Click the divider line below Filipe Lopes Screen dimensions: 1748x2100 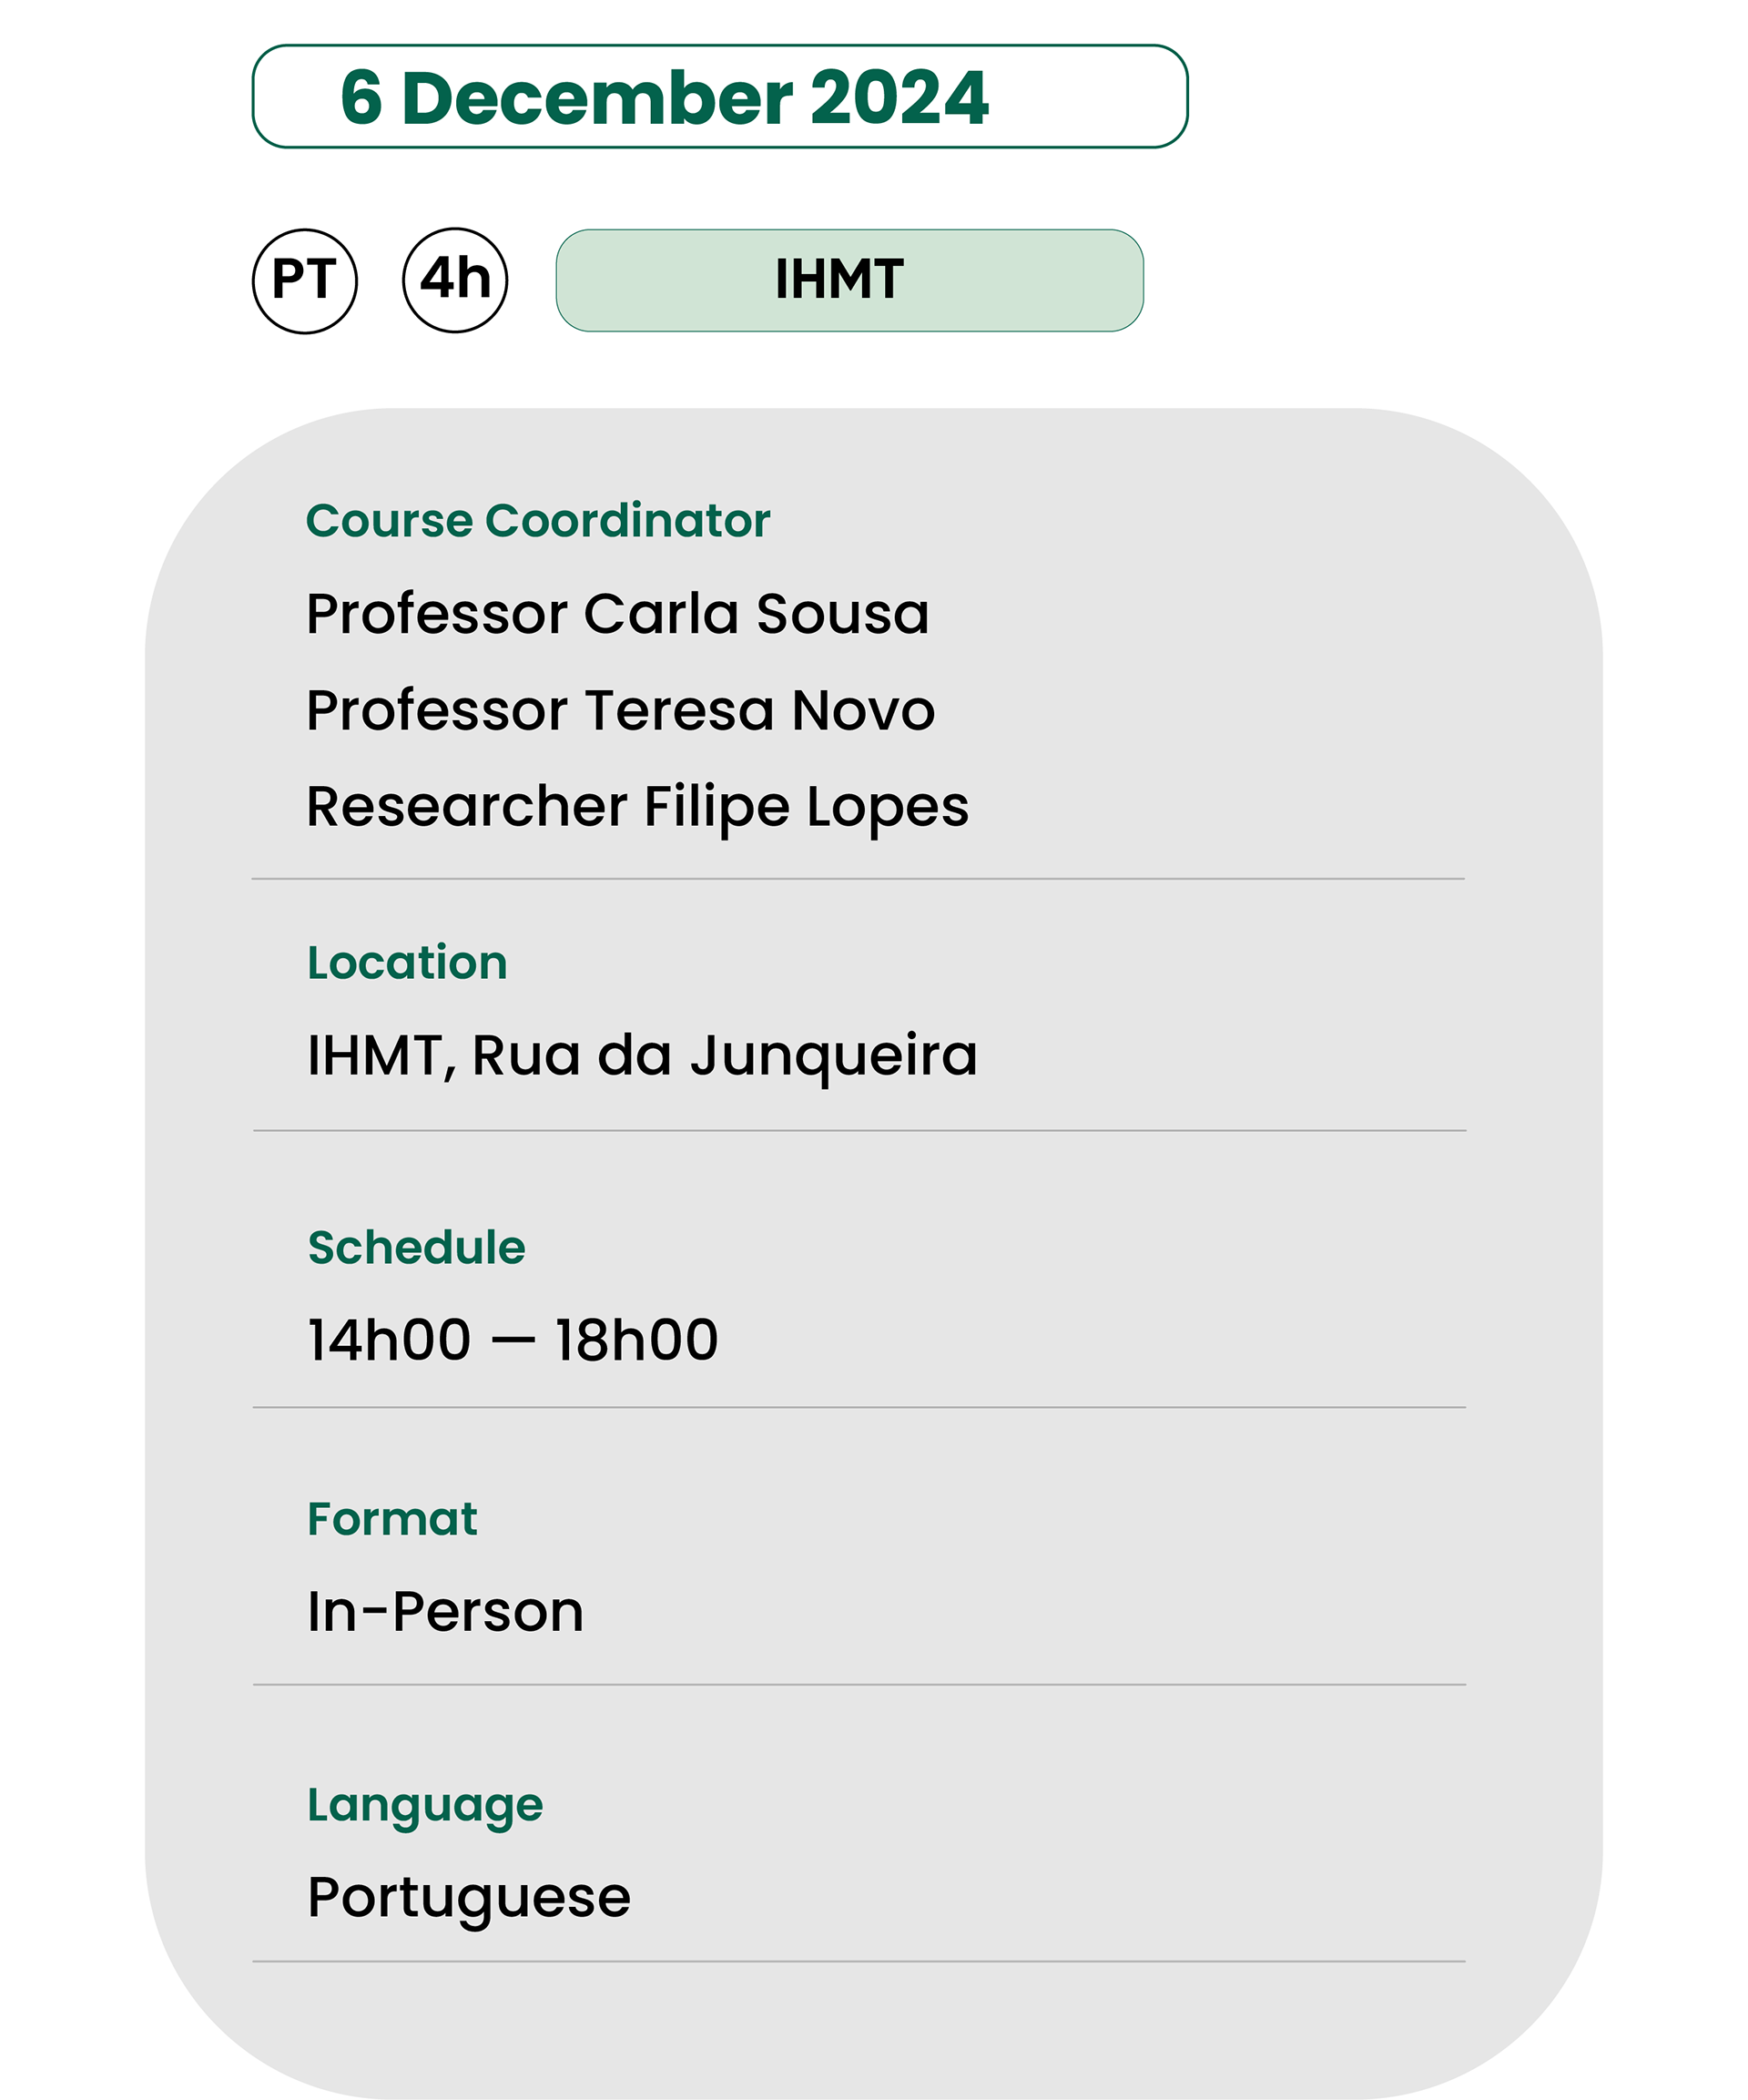coord(858,879)
